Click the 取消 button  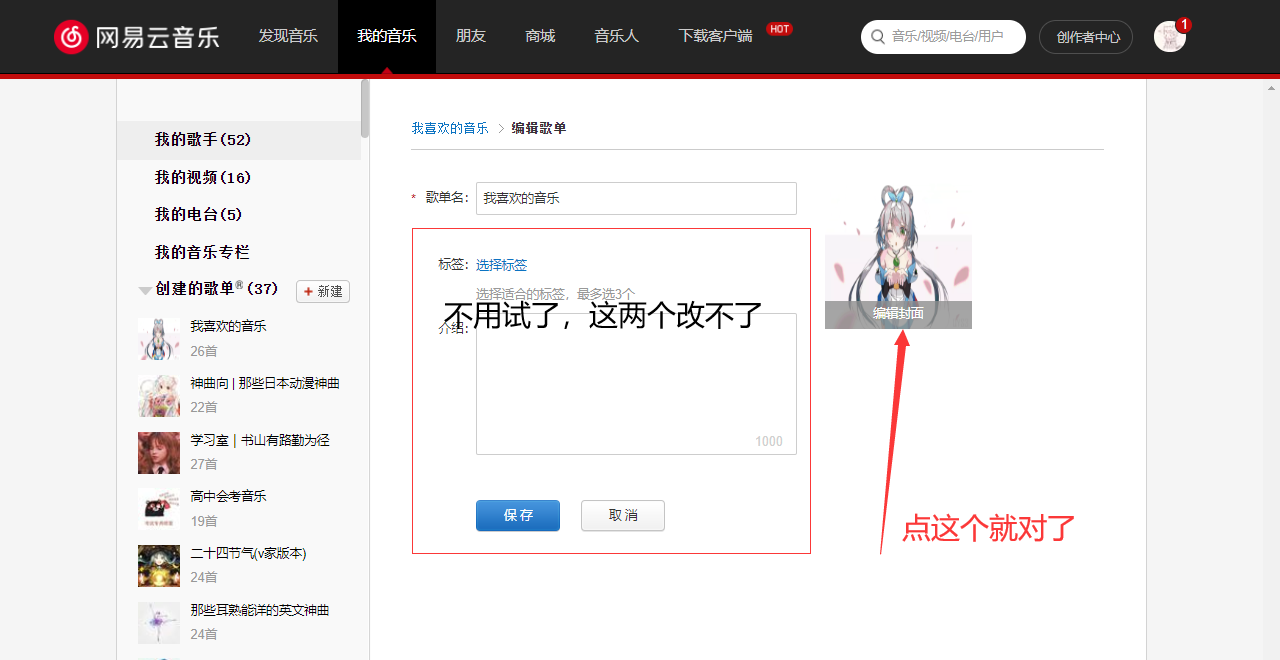[622, 516]
